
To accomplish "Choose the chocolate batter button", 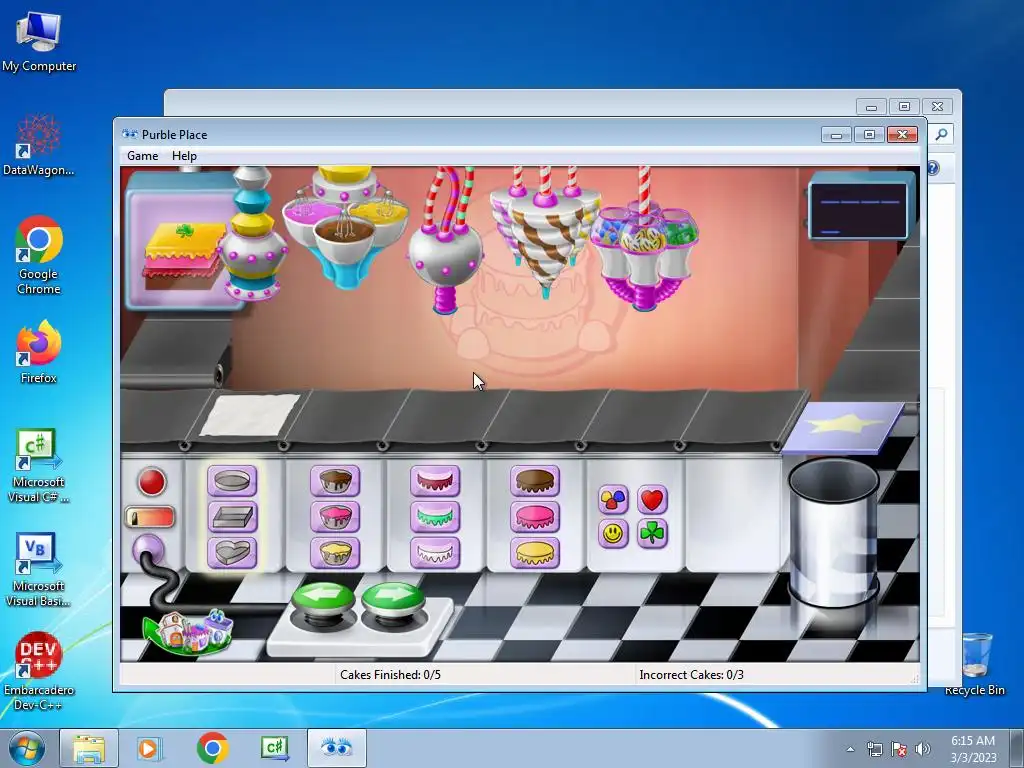I will (335, 481).
